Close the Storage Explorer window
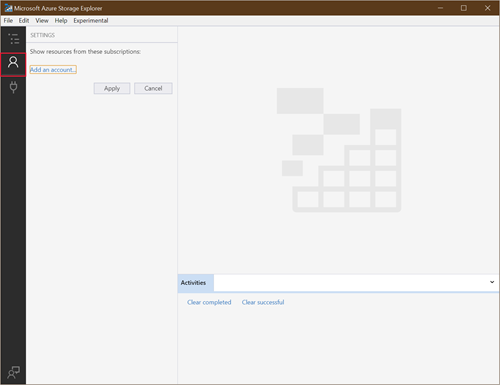 pyautogui.click(x=487, y=8)
